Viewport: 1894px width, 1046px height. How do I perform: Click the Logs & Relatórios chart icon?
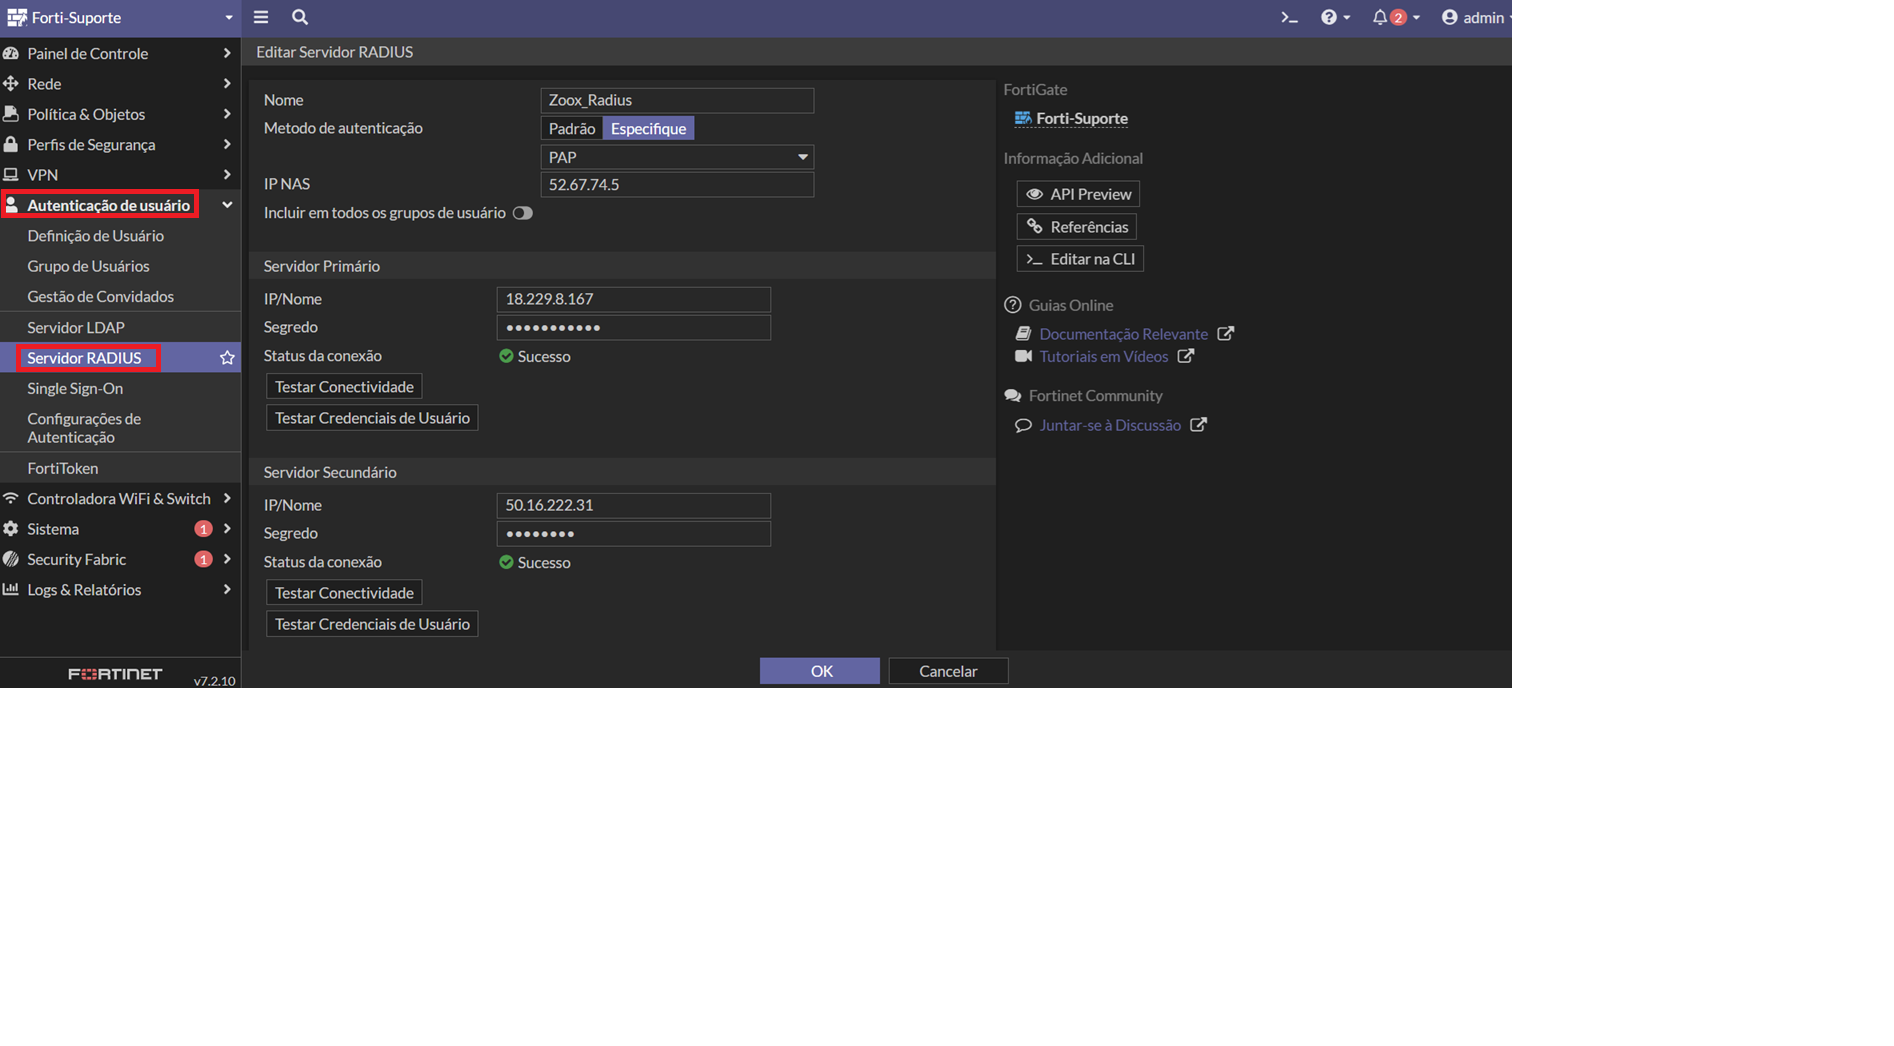tap(11, 590)
